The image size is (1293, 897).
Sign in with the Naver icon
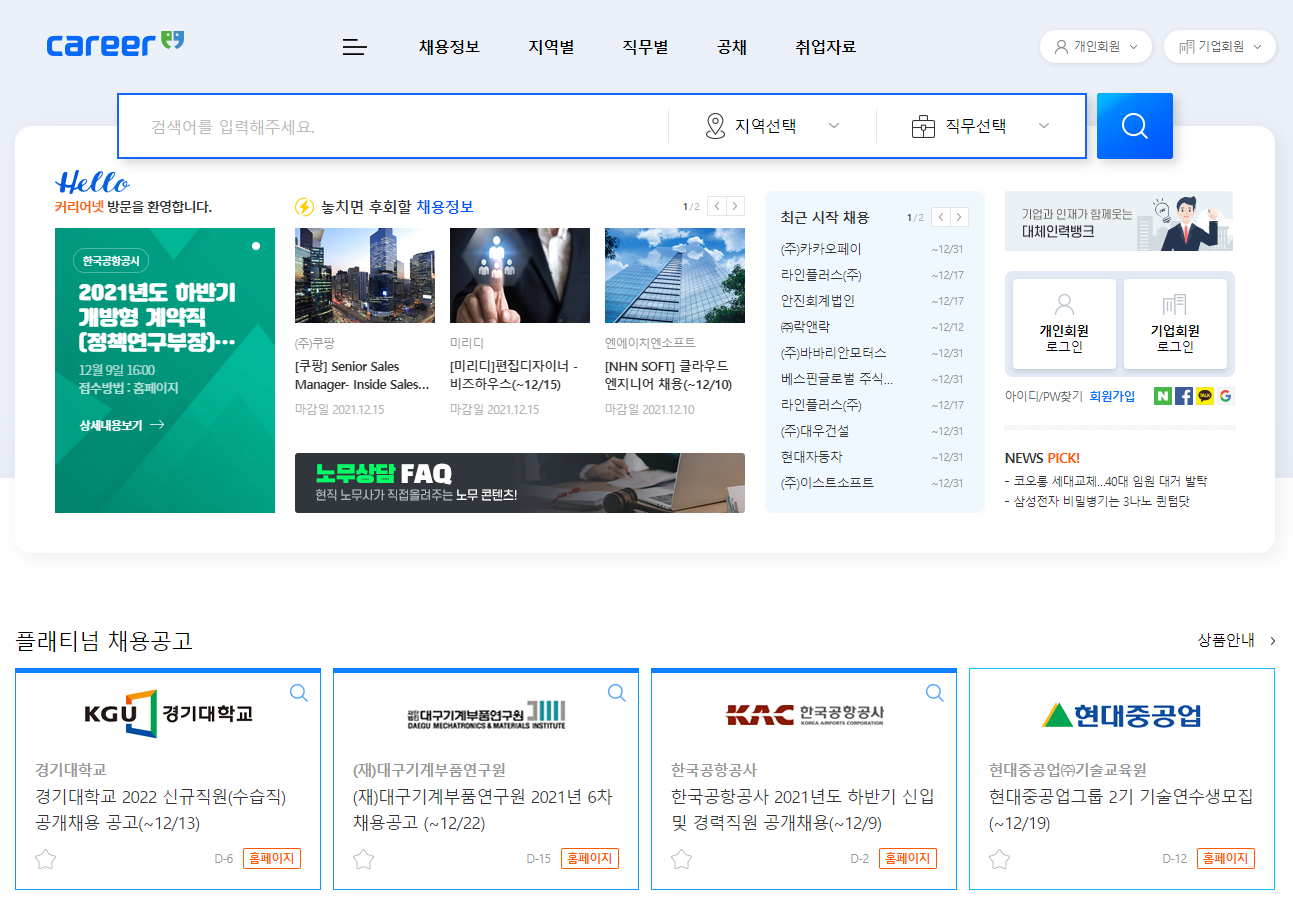pos(1163,396)
